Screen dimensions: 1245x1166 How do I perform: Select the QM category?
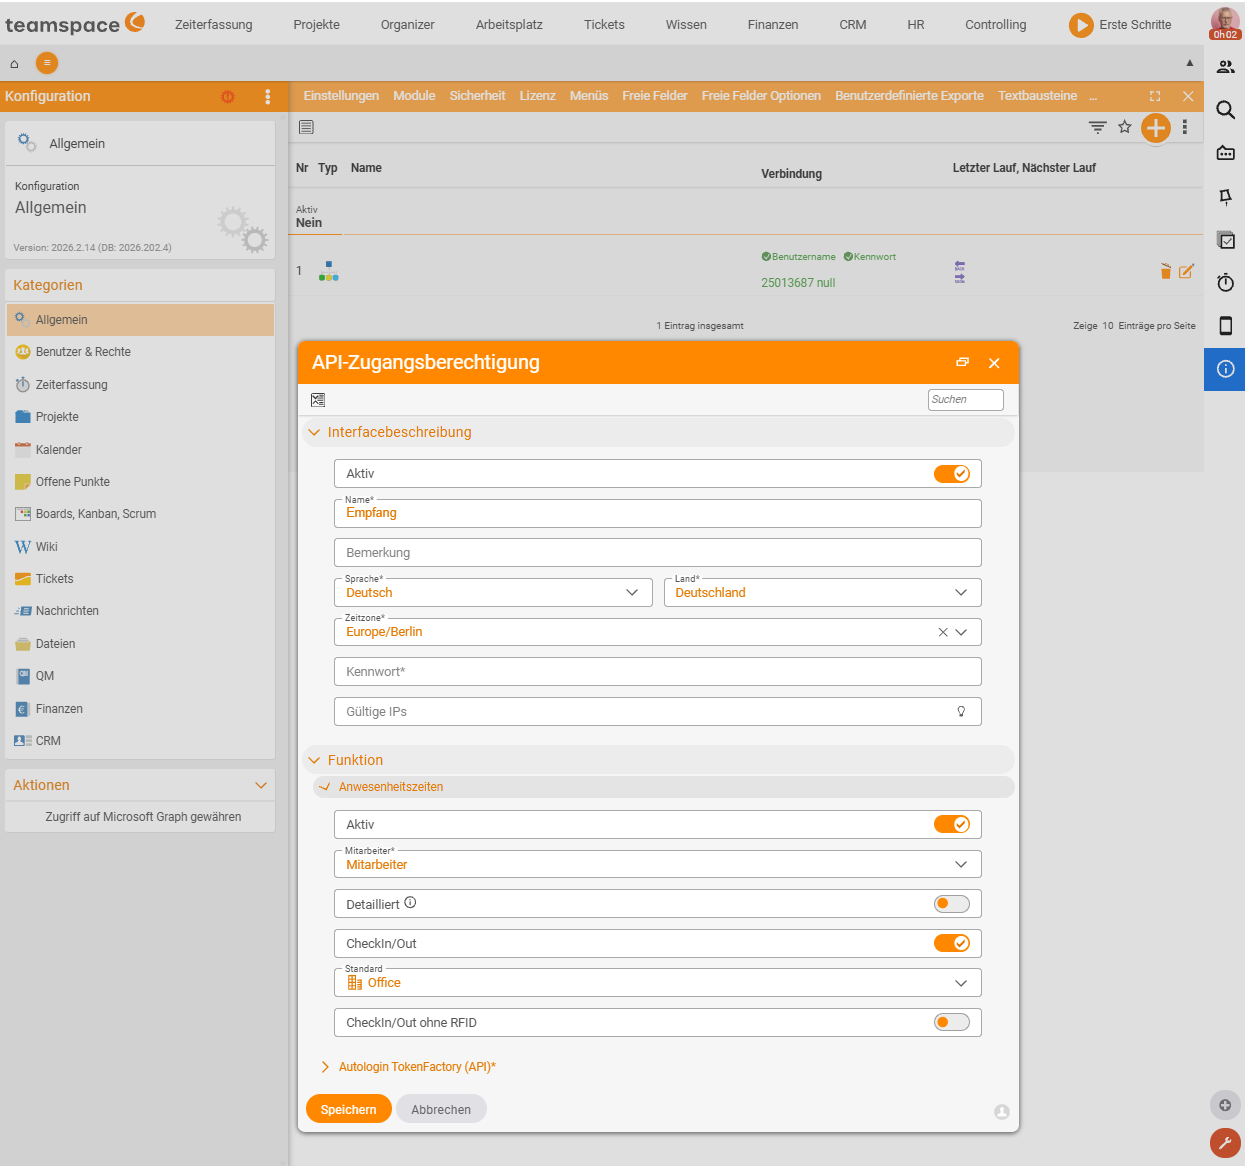(140, 676)
